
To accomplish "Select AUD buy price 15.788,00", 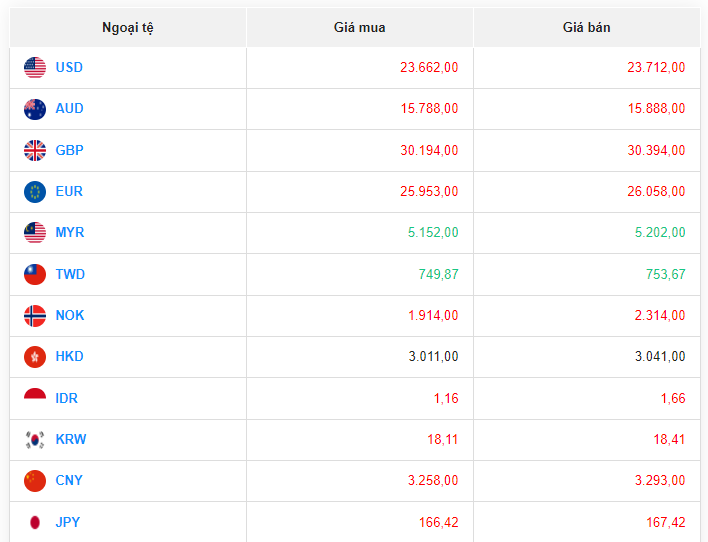I will (x=429, y=108).
